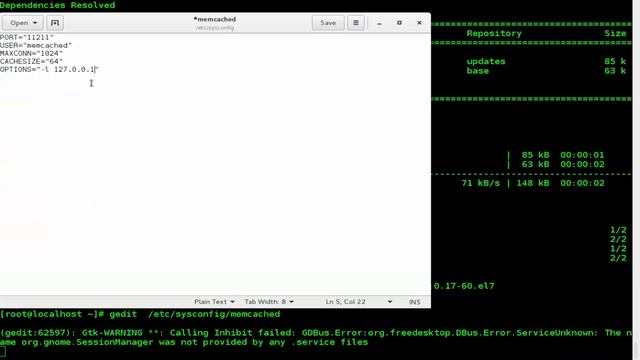Click the terminal cursor prompt block
The width and height of the screenshot is (640, 360).
3,351
